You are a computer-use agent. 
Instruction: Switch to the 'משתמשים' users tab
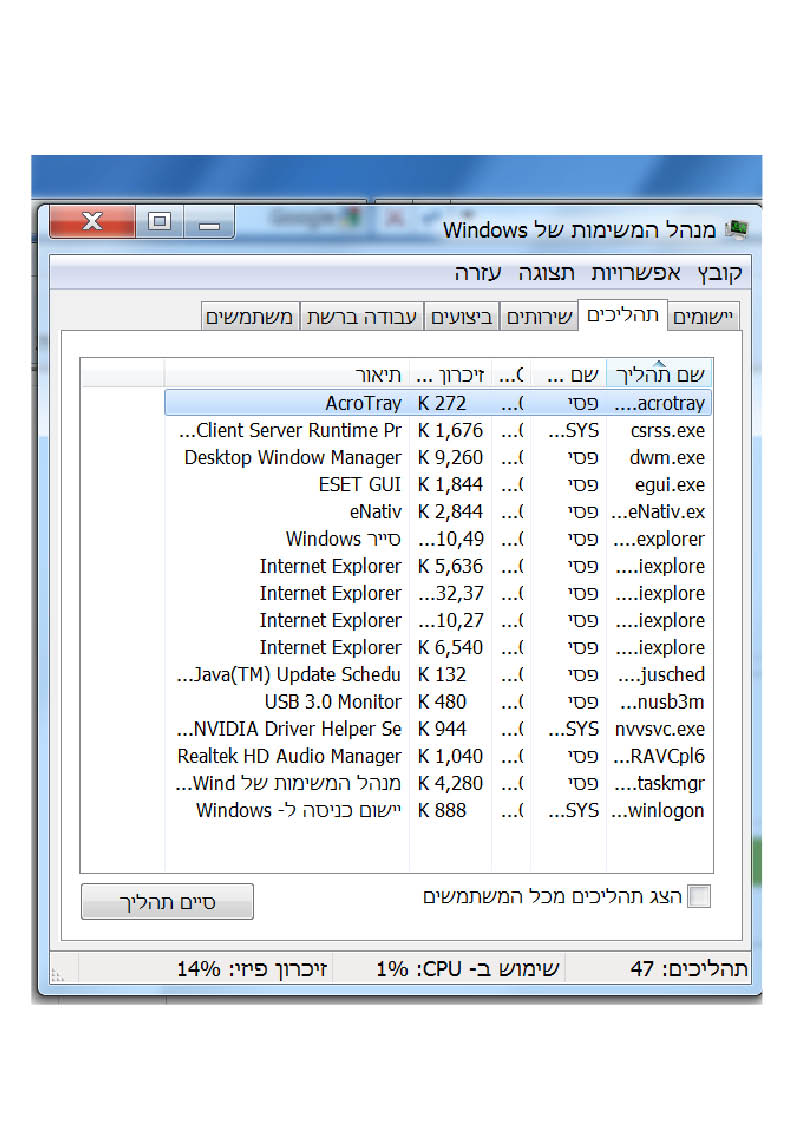tap(249, 317)
